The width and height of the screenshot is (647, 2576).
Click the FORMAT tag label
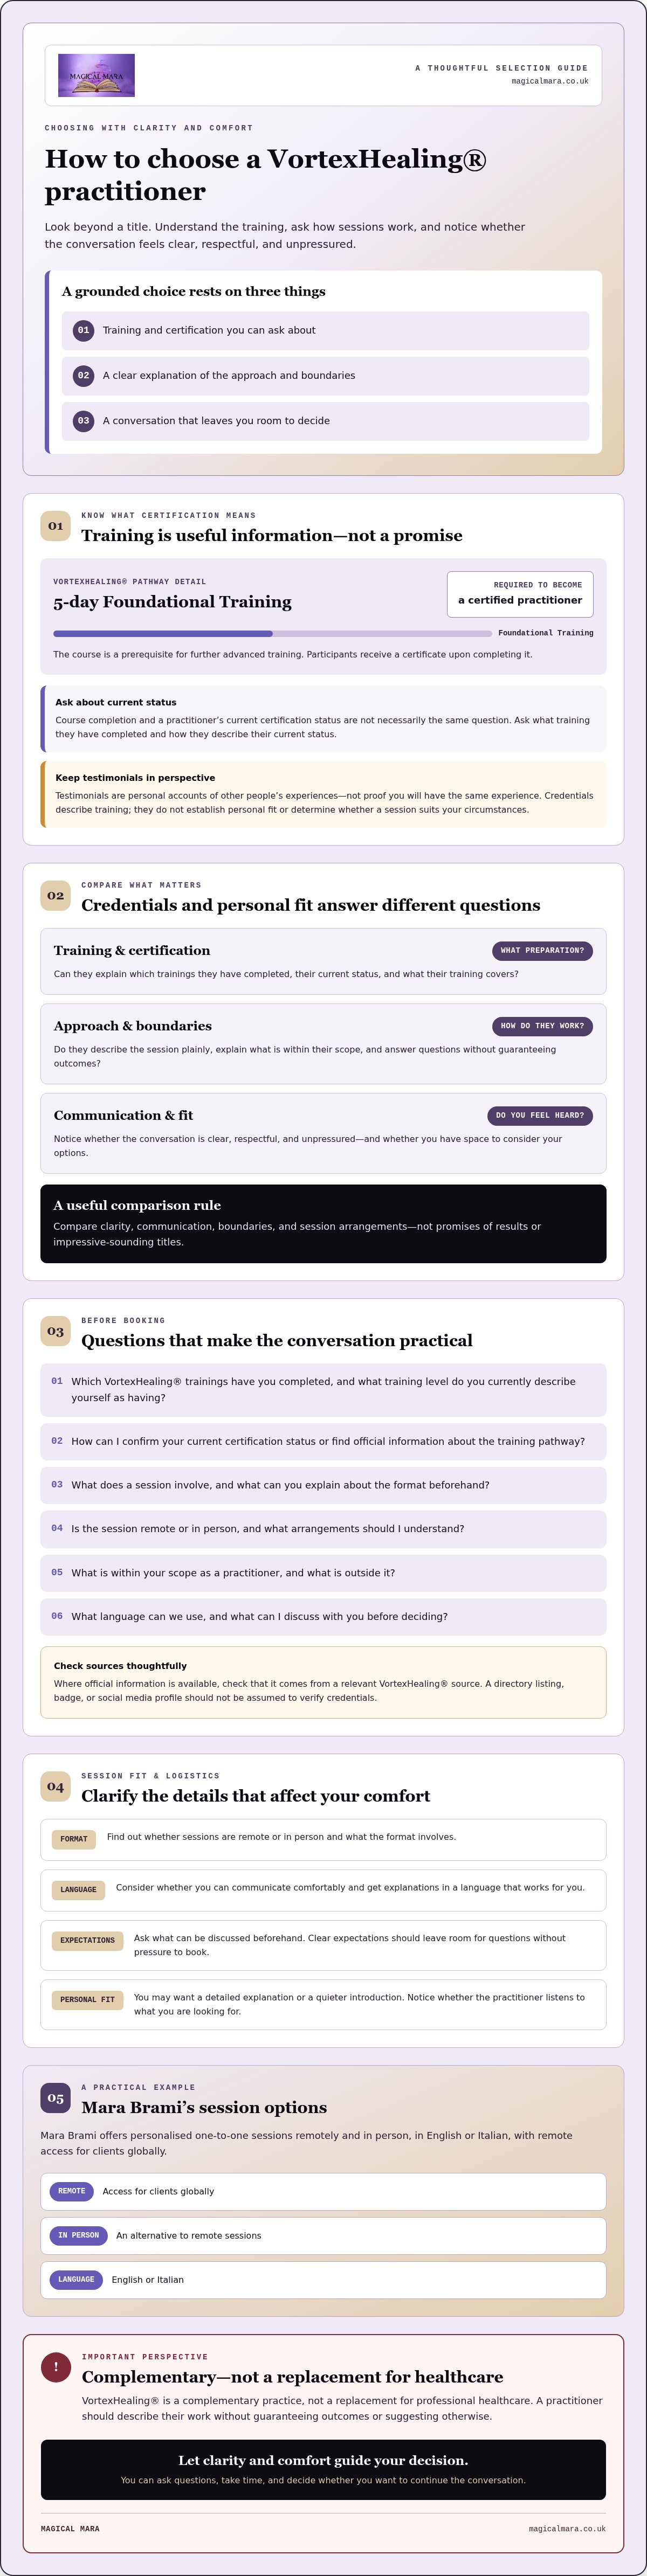tap(74, 1838)
